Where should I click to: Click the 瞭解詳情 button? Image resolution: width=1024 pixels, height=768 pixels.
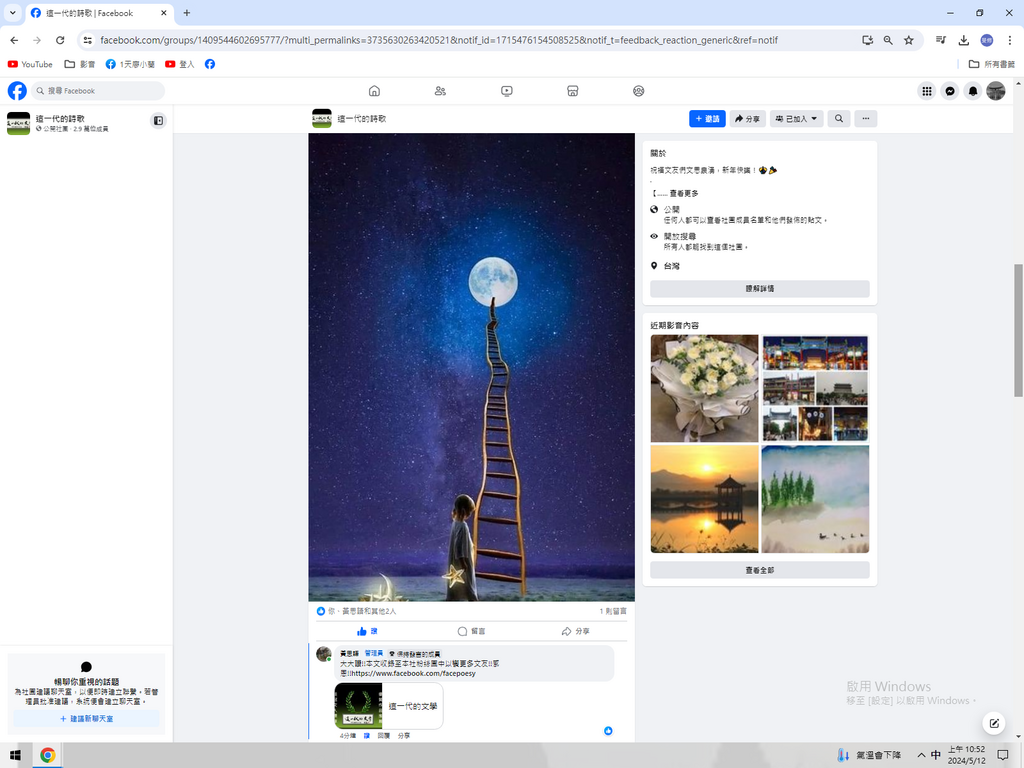(759, 288)
